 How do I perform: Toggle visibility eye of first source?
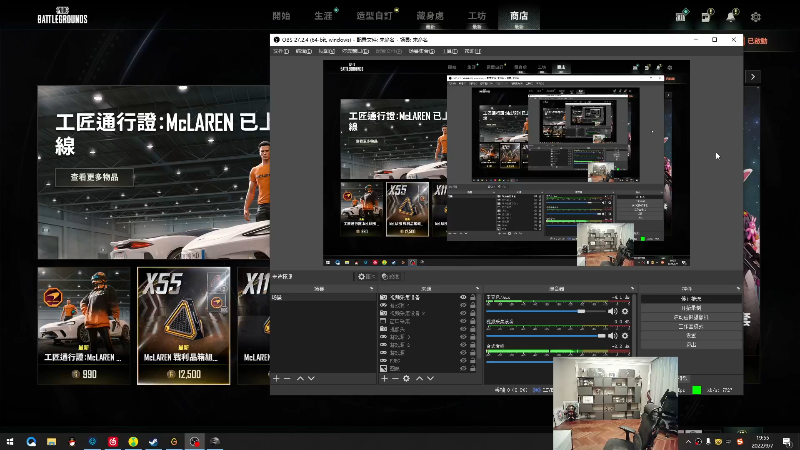[x=463, y=298]
